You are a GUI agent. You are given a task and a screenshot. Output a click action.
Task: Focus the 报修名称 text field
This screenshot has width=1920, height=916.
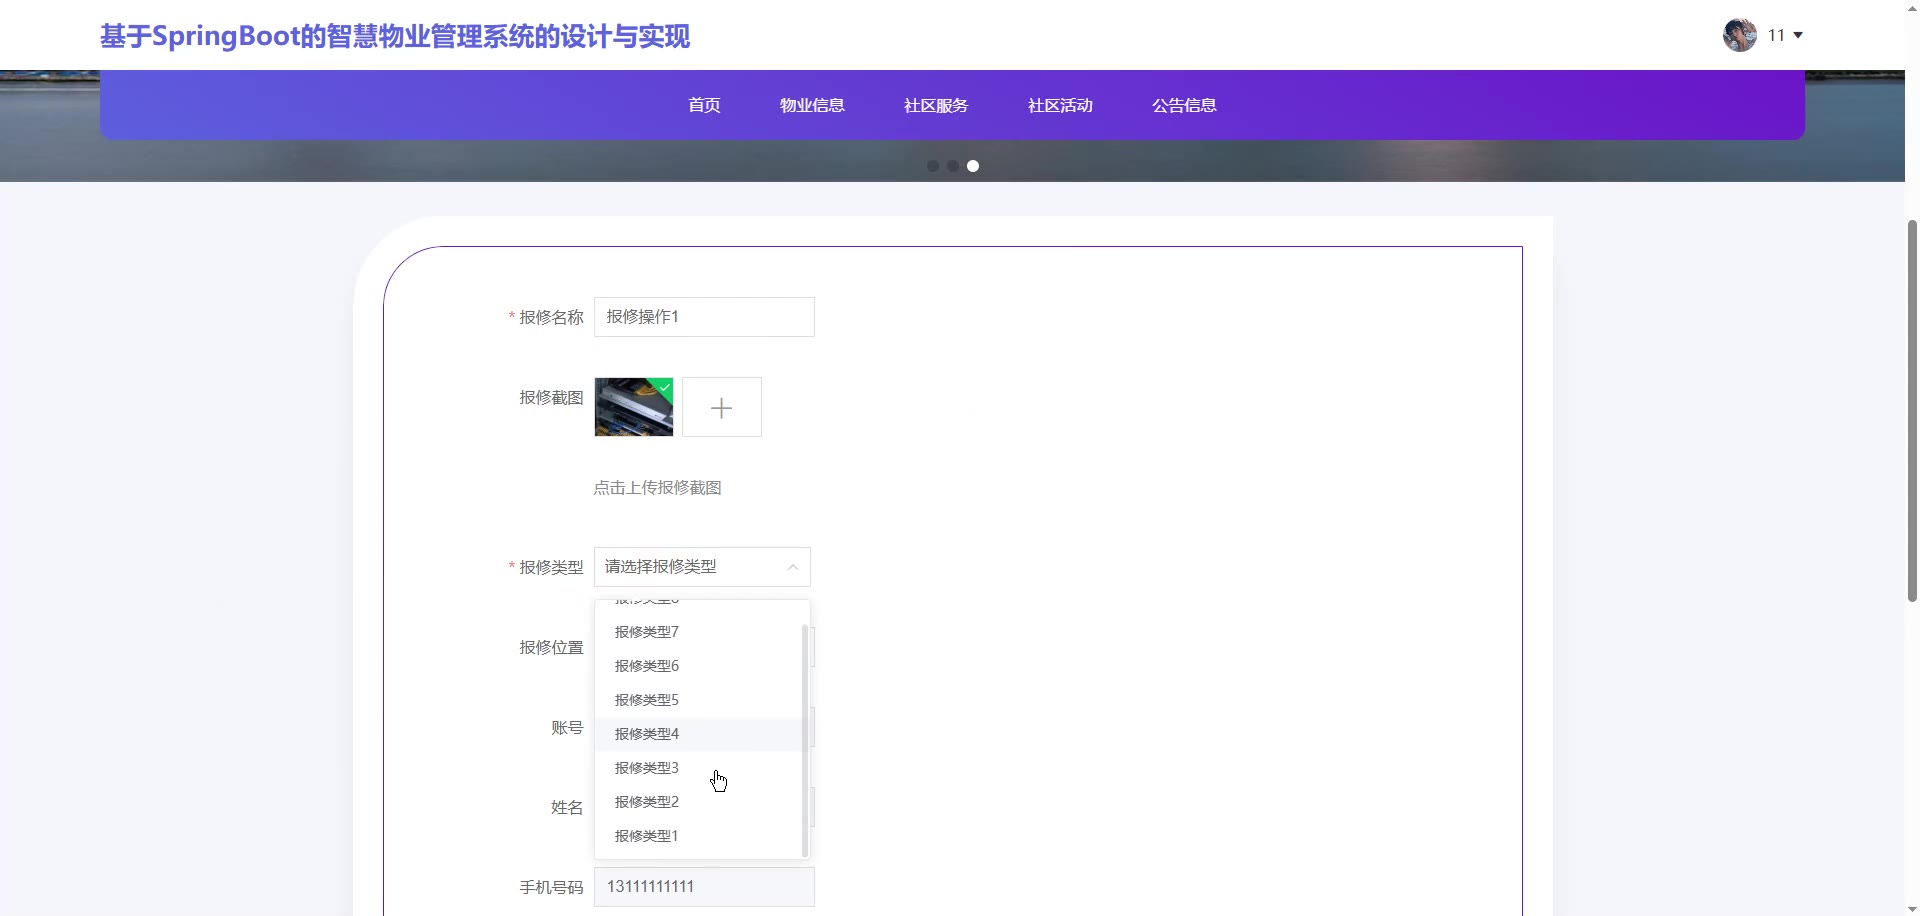704,317
